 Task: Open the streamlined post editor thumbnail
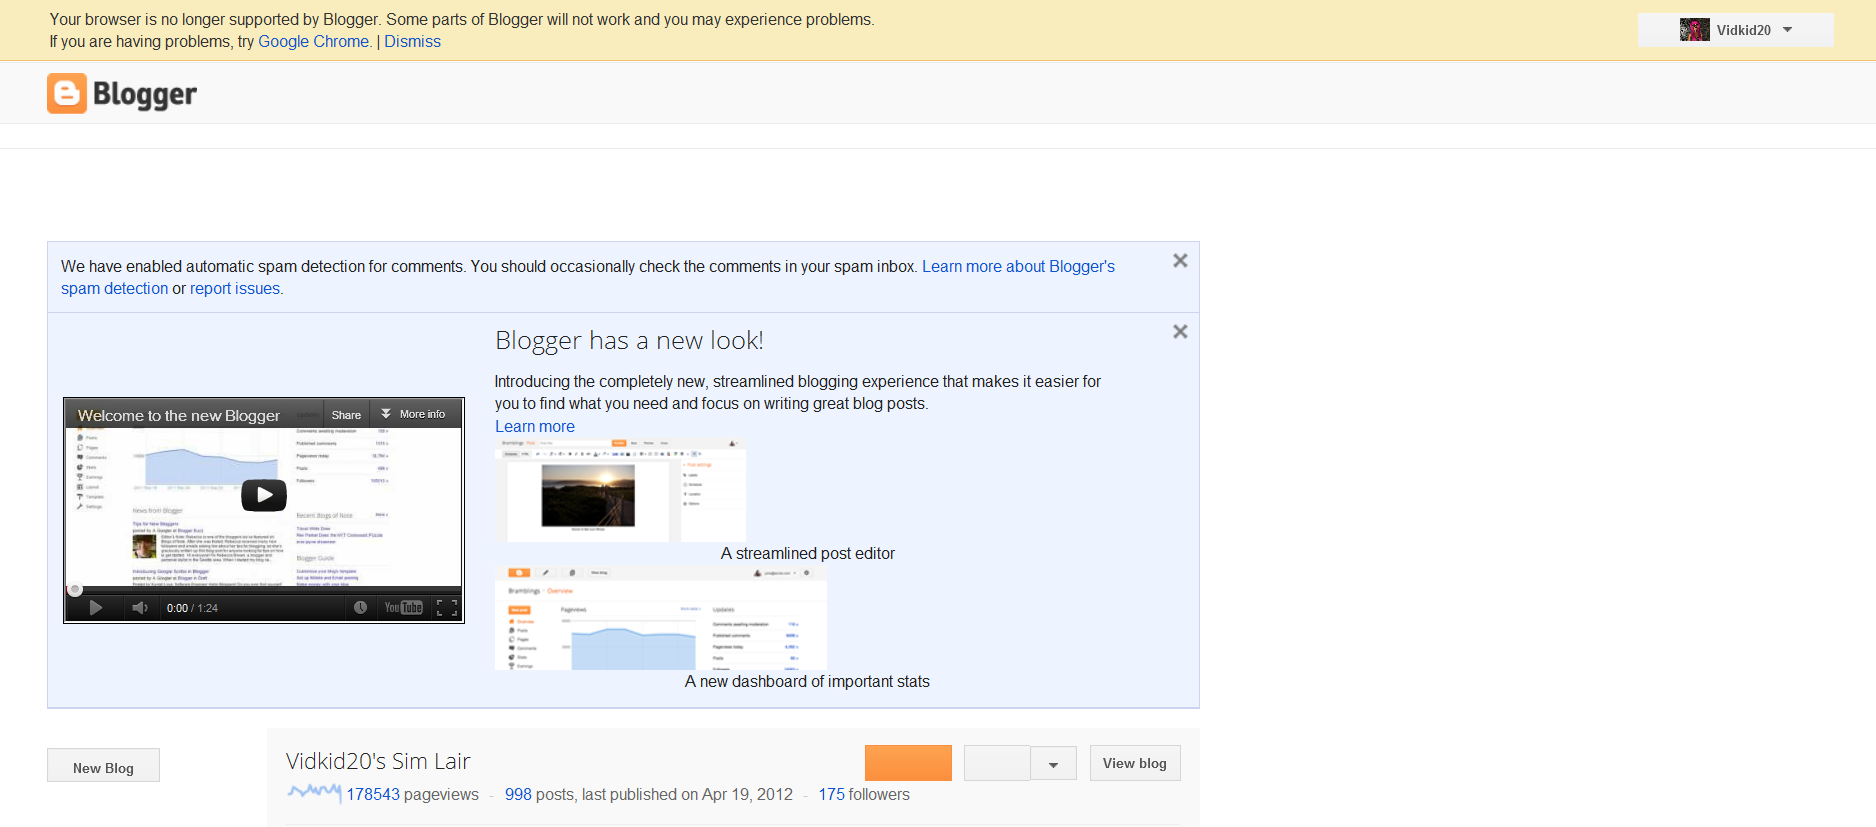coord(620,491)
